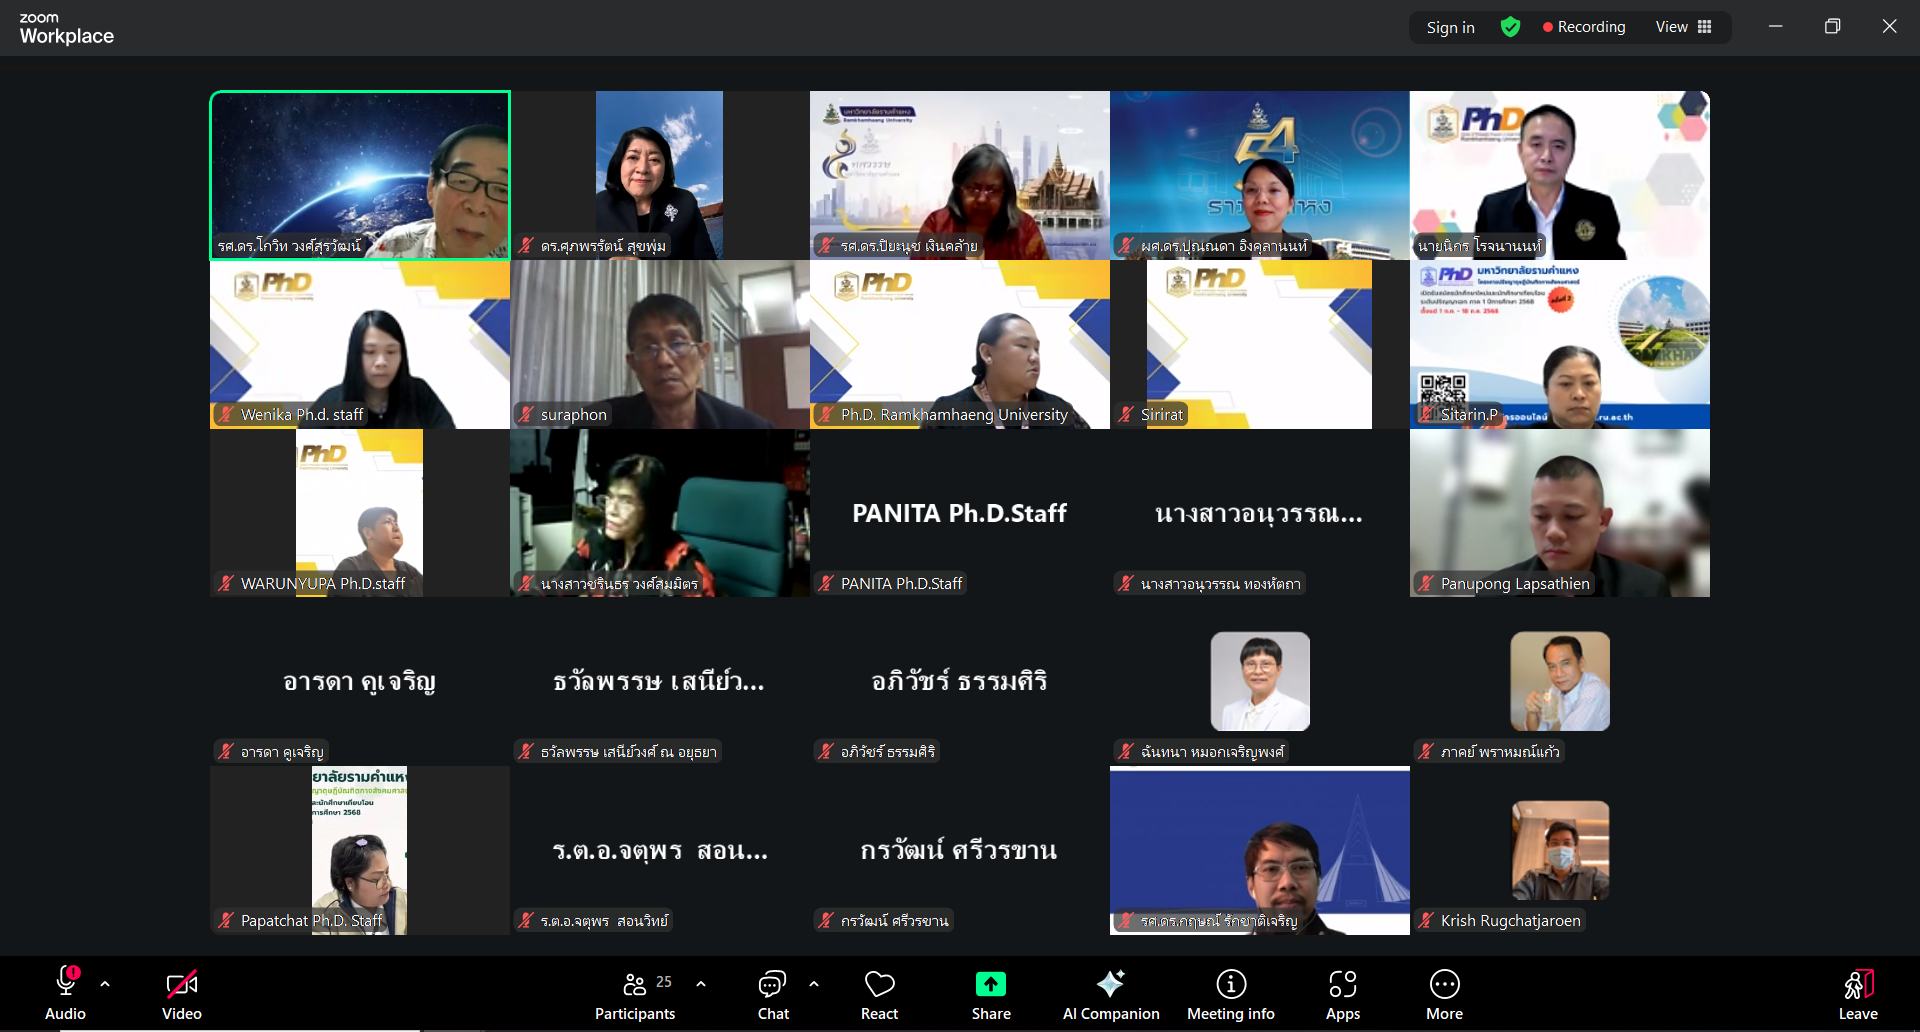Expand the Chat options arrow
This screenshot has height=1032, width=1920.
tap(814, 984)
